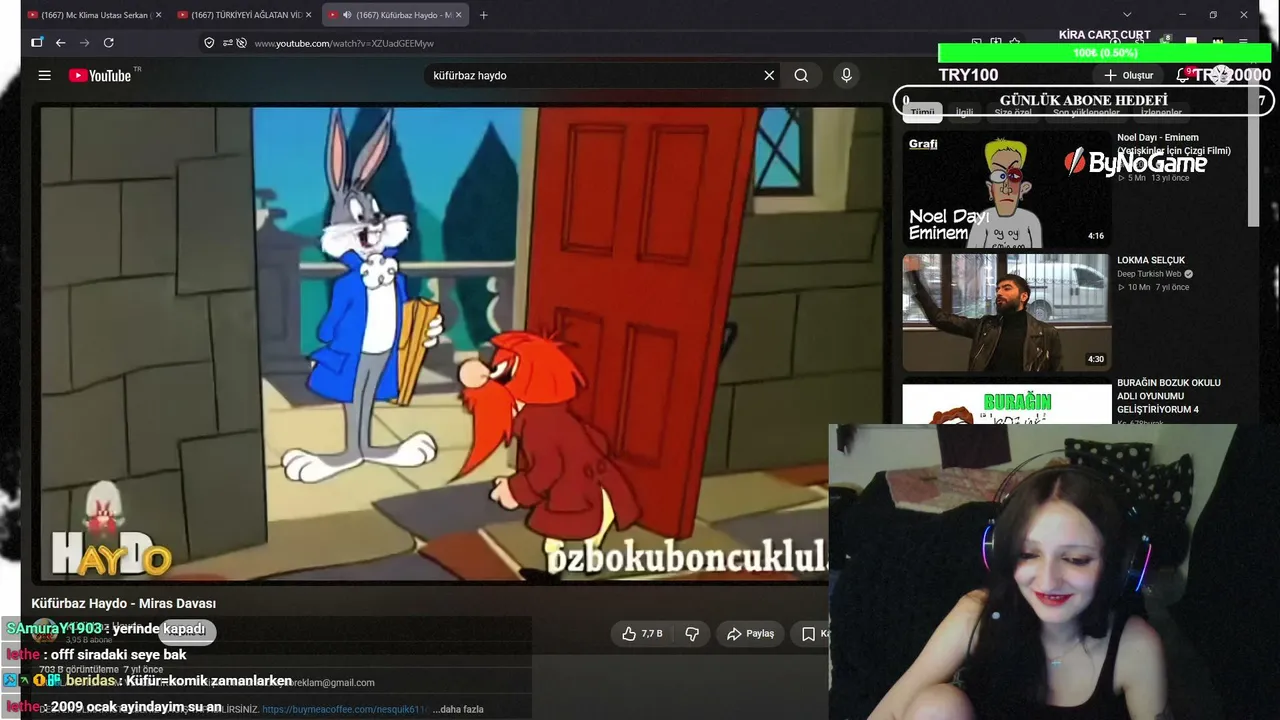Viewport: 1280px width, 720px height.
Task: Click the Küfürbaz Haydo - Miras Davası title
Action: (124, 603)
